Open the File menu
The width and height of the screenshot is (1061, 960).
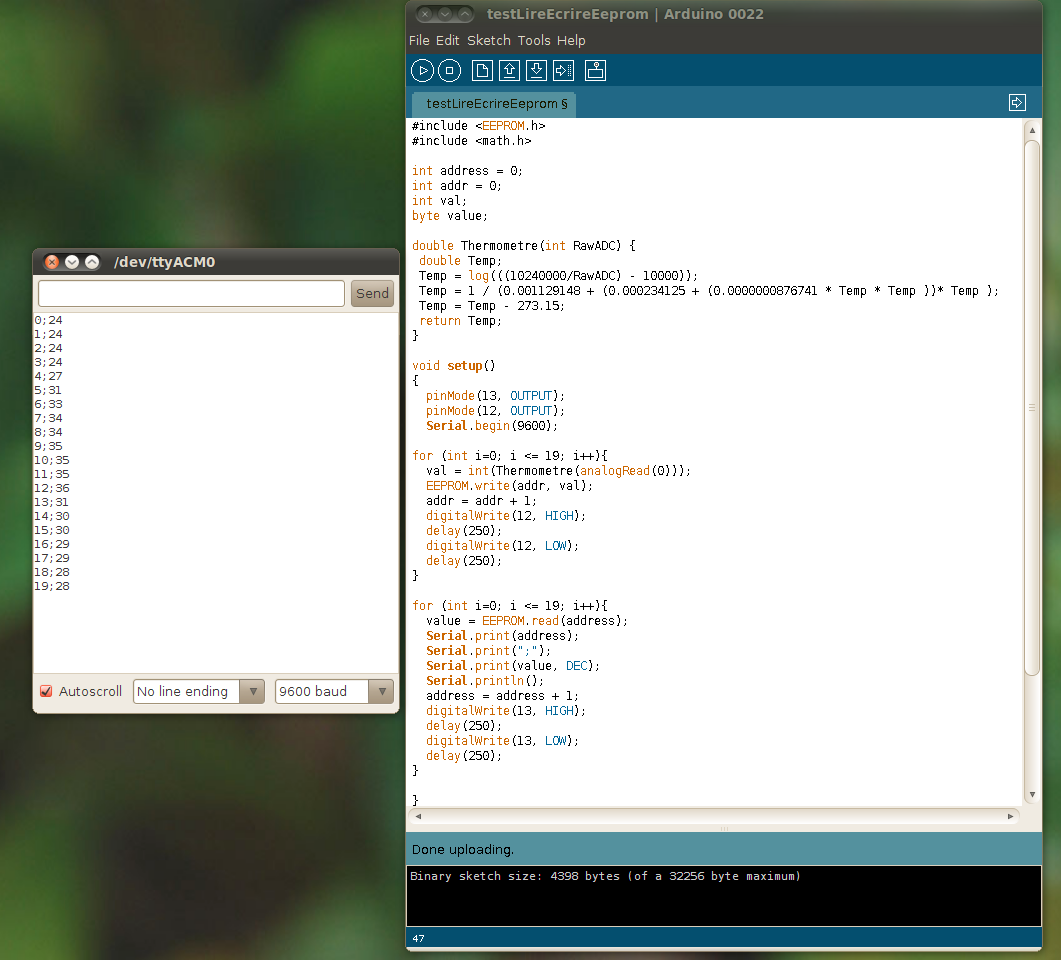(419, 41)
